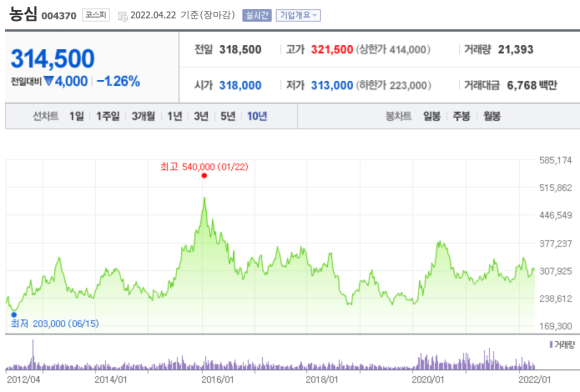Select the 1일 line chart tab
The image size is (580, 392).
pyautogui.click(x=77, y=116)
